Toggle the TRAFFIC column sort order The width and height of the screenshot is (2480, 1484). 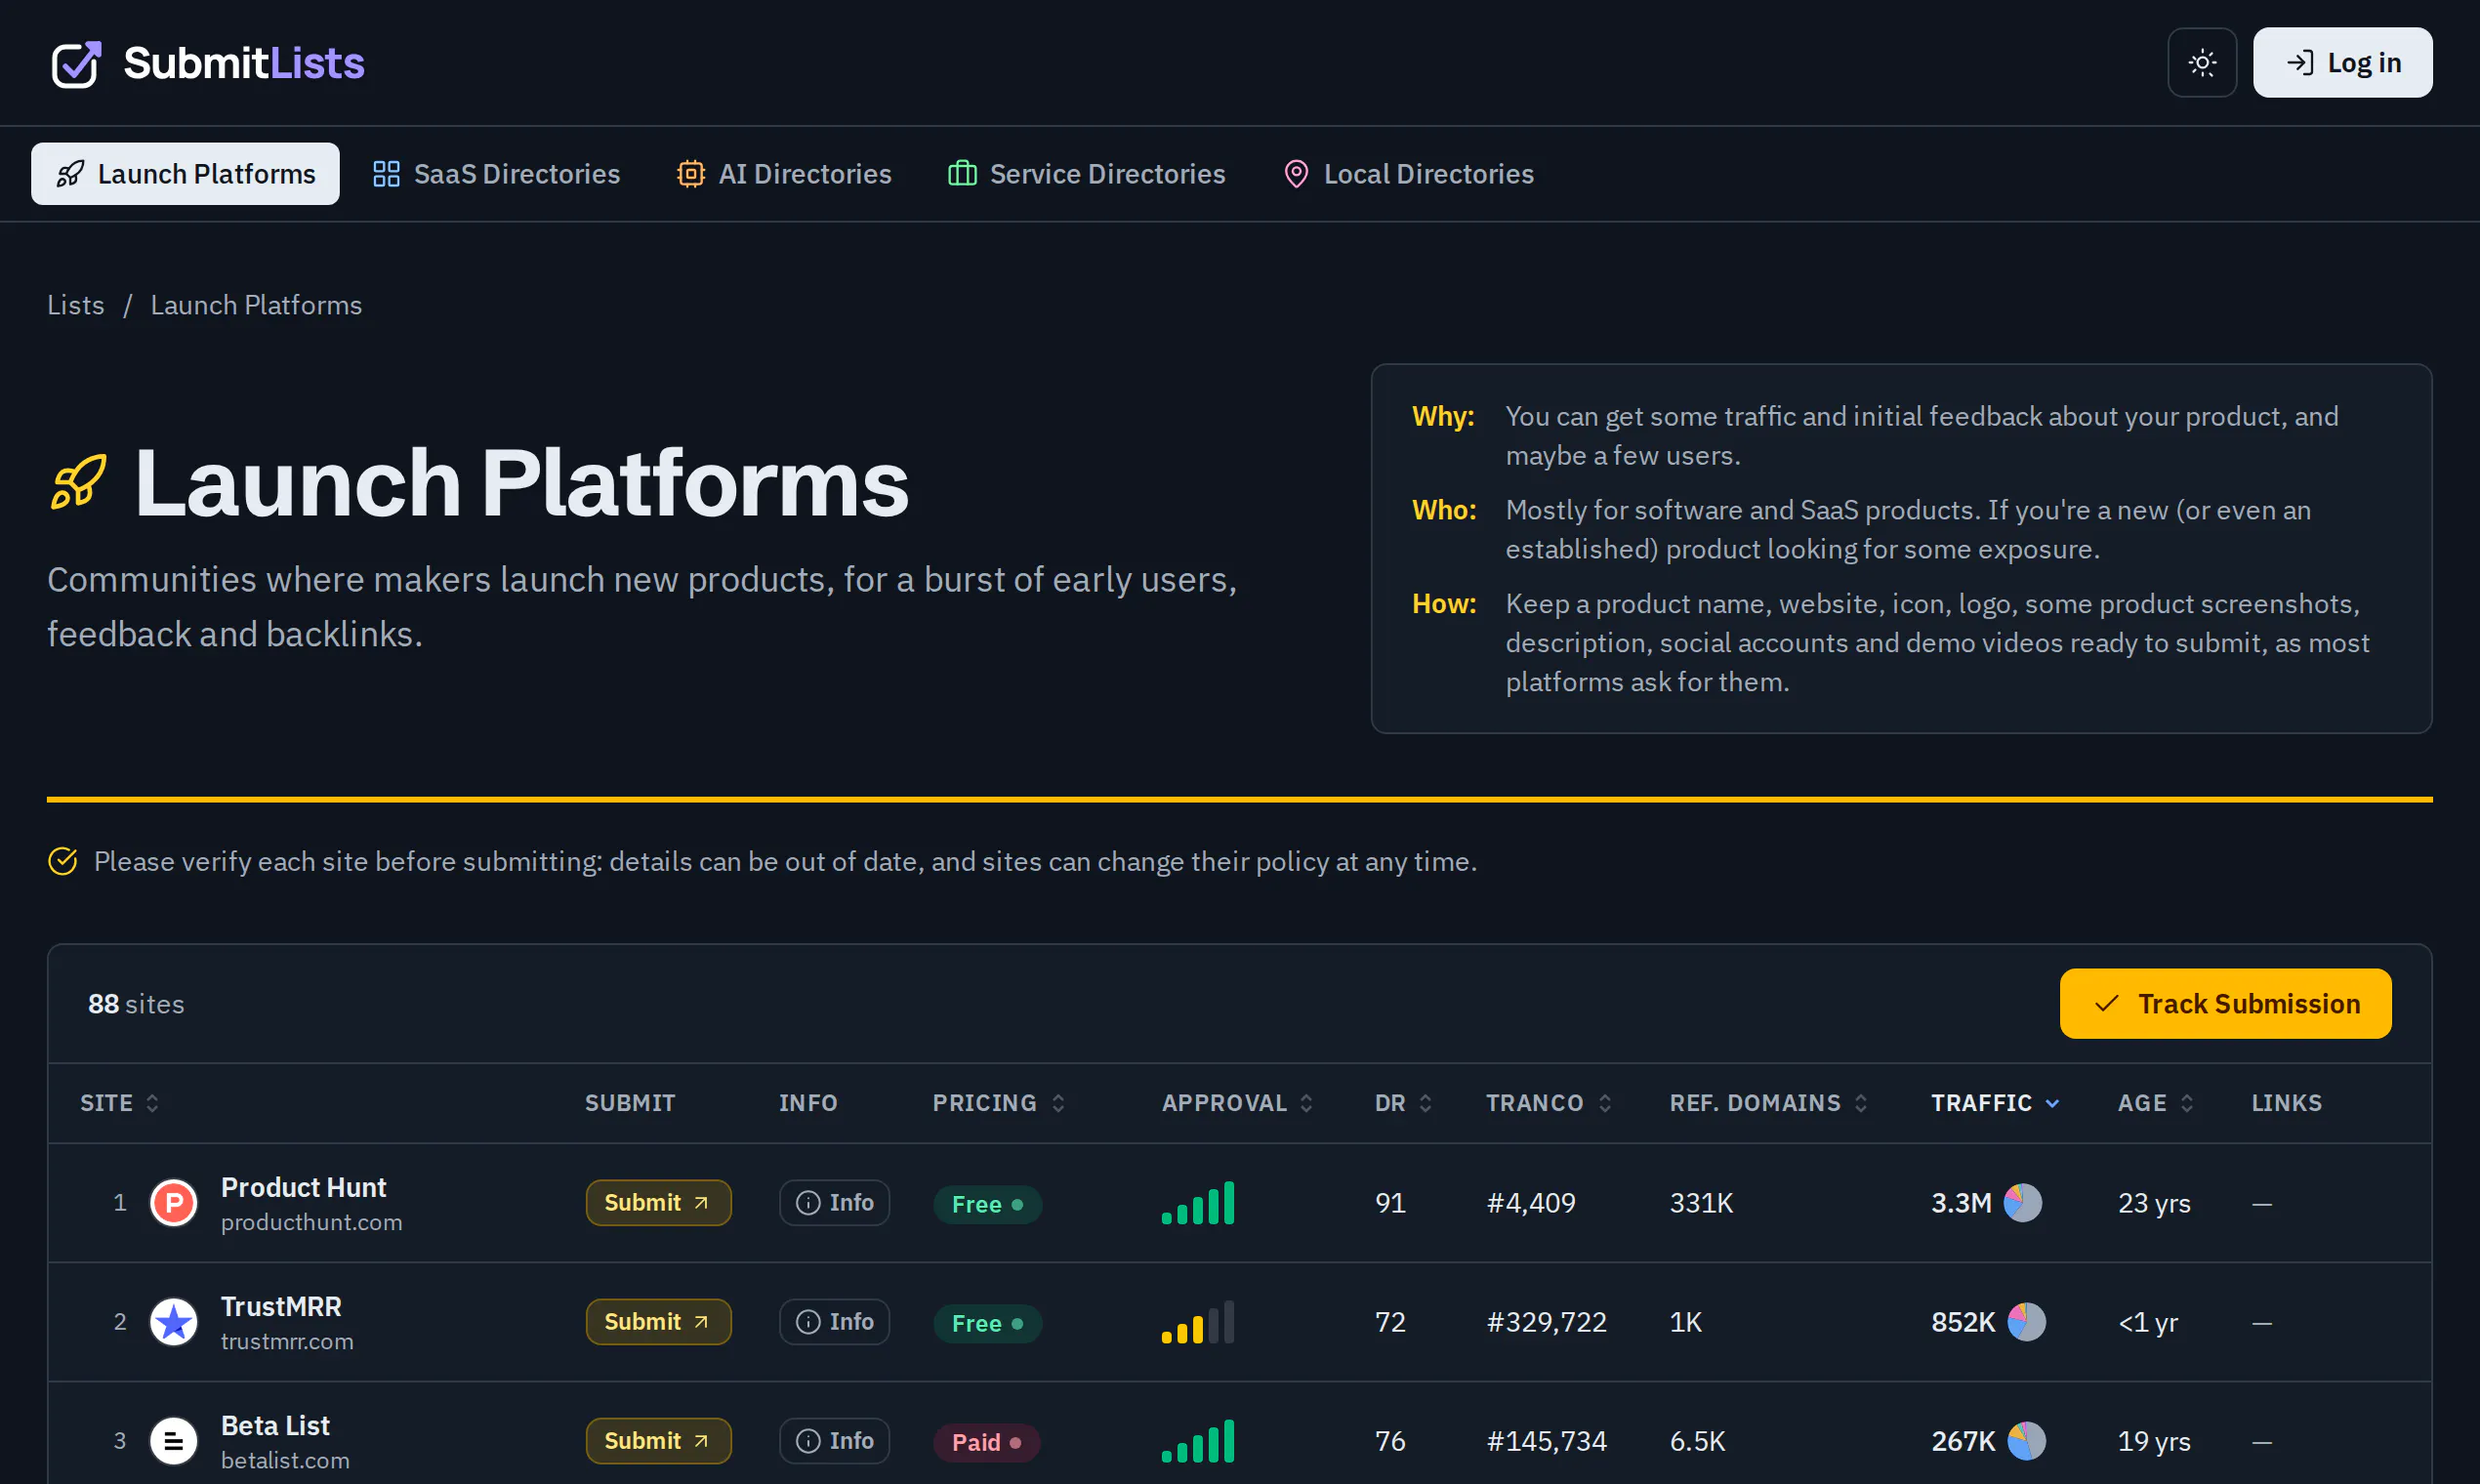point(1994,1103)
